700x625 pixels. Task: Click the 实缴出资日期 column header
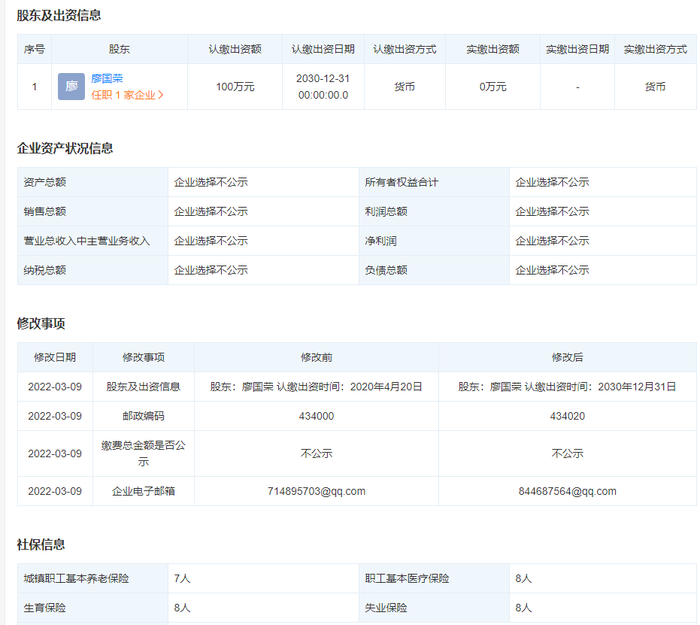tap(577, 49)
